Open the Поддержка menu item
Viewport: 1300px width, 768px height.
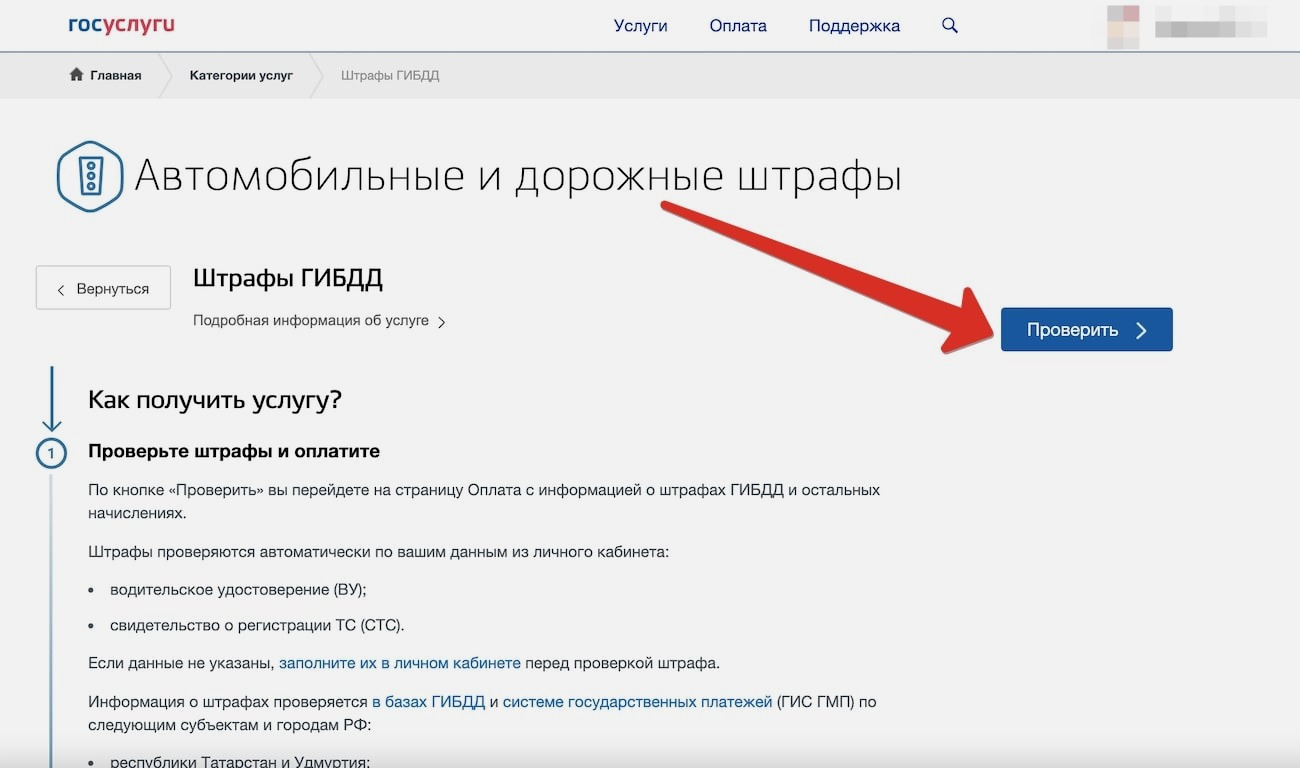tap(854, 26)
